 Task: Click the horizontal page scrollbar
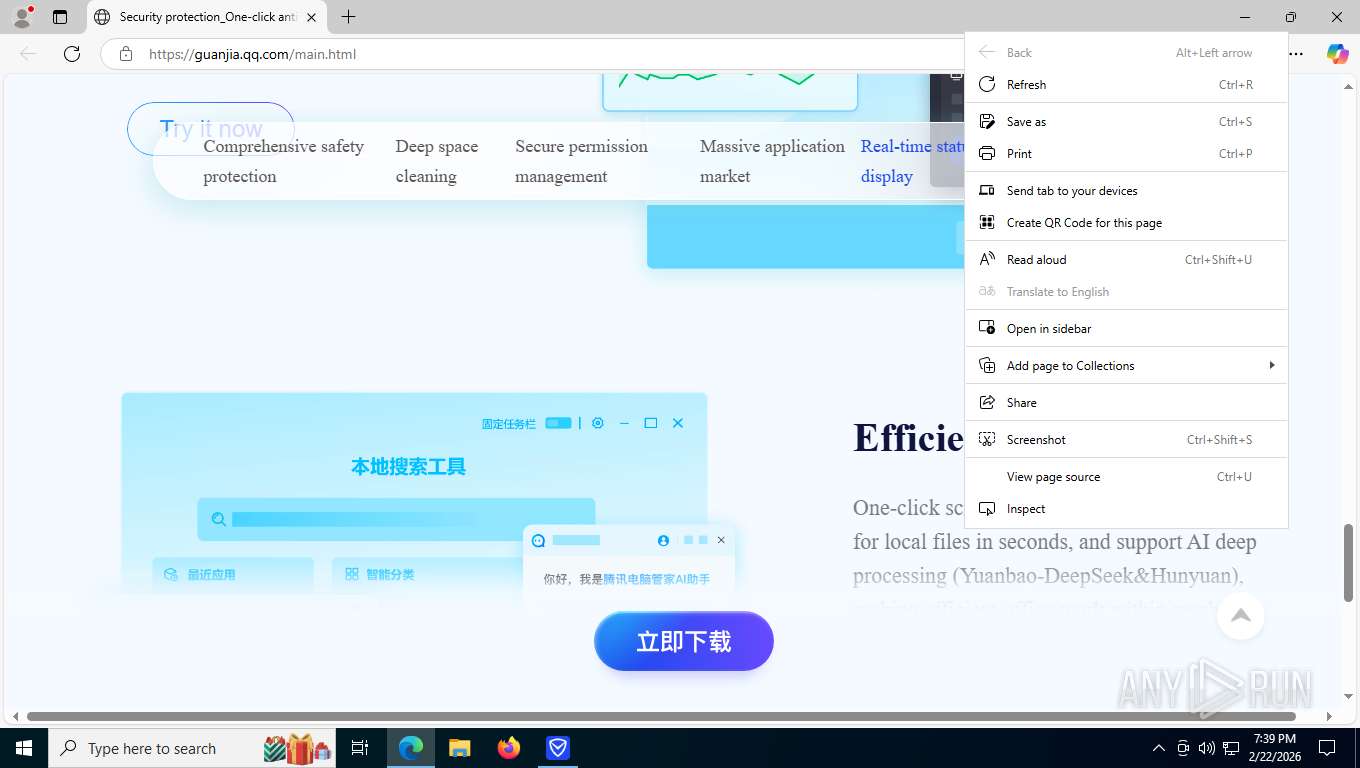pos(661,716)
